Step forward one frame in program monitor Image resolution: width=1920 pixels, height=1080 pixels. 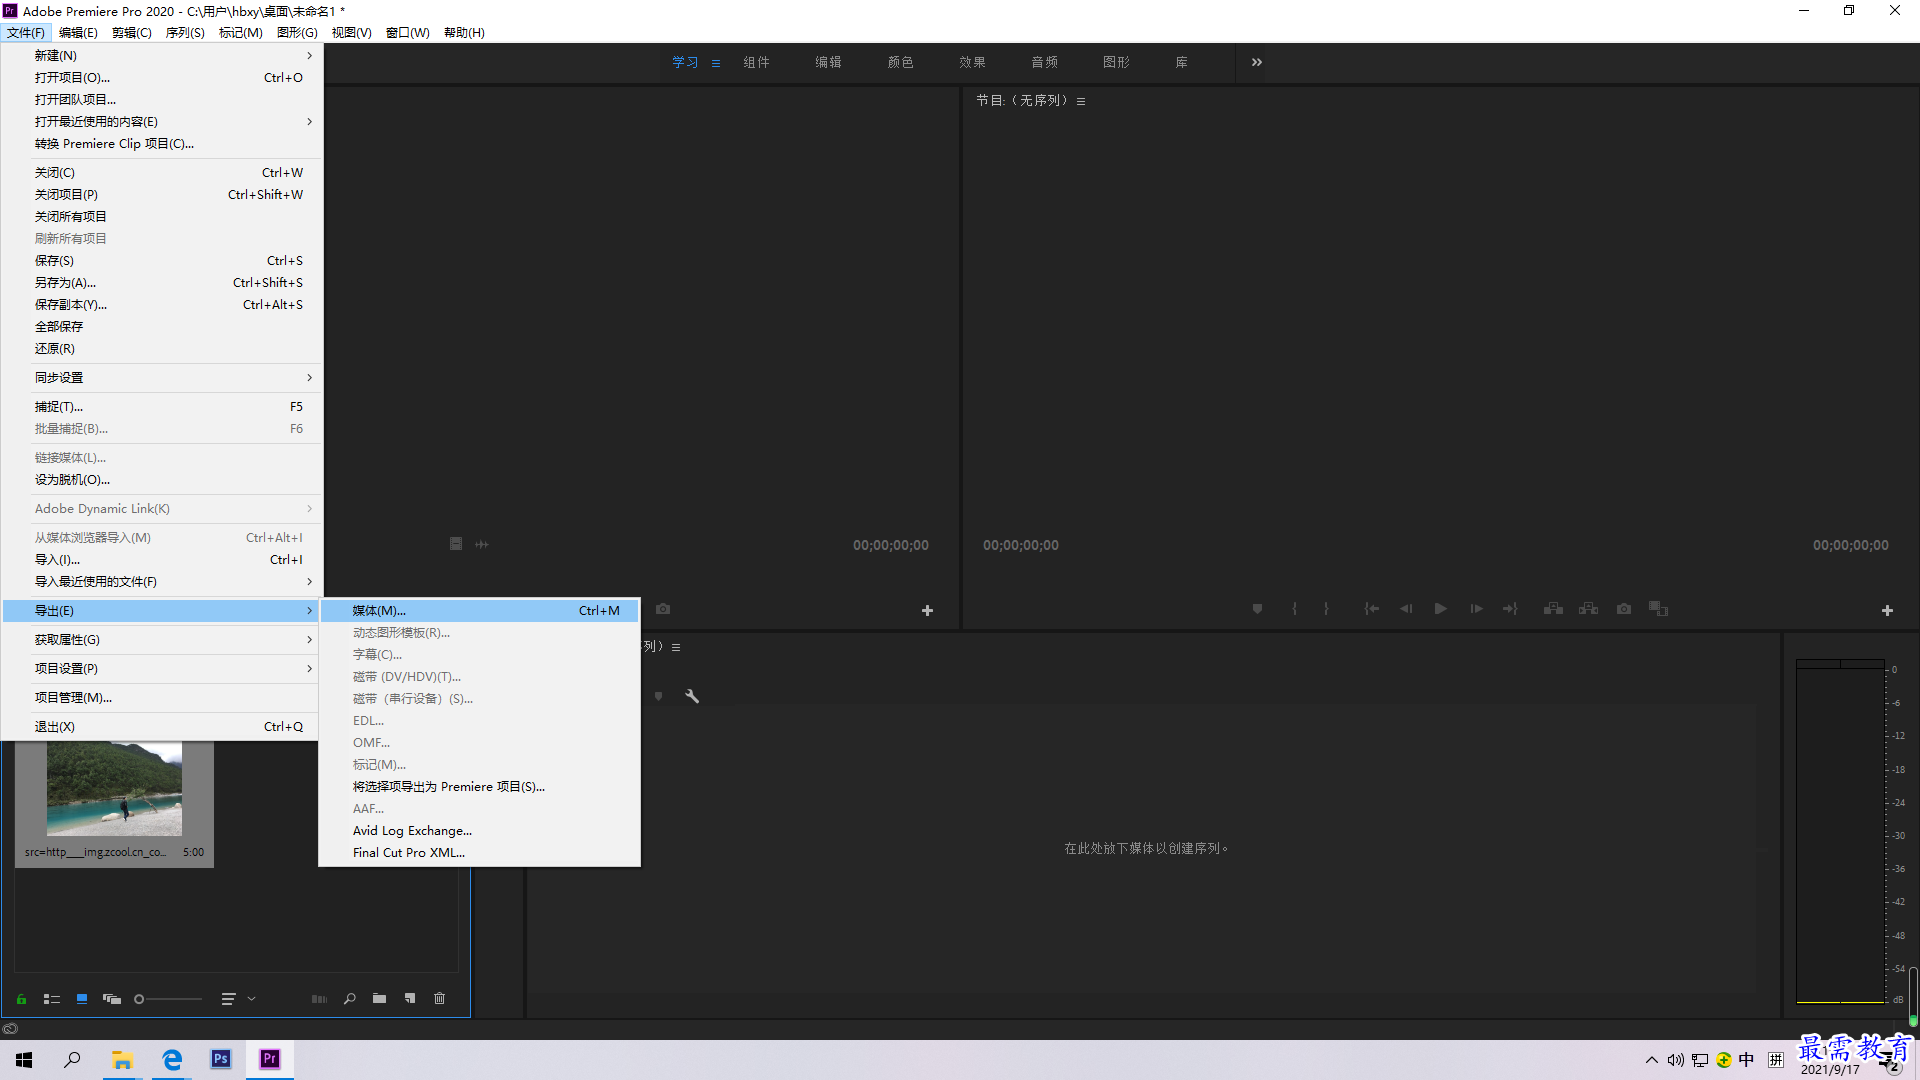[x=1476, y=609]
